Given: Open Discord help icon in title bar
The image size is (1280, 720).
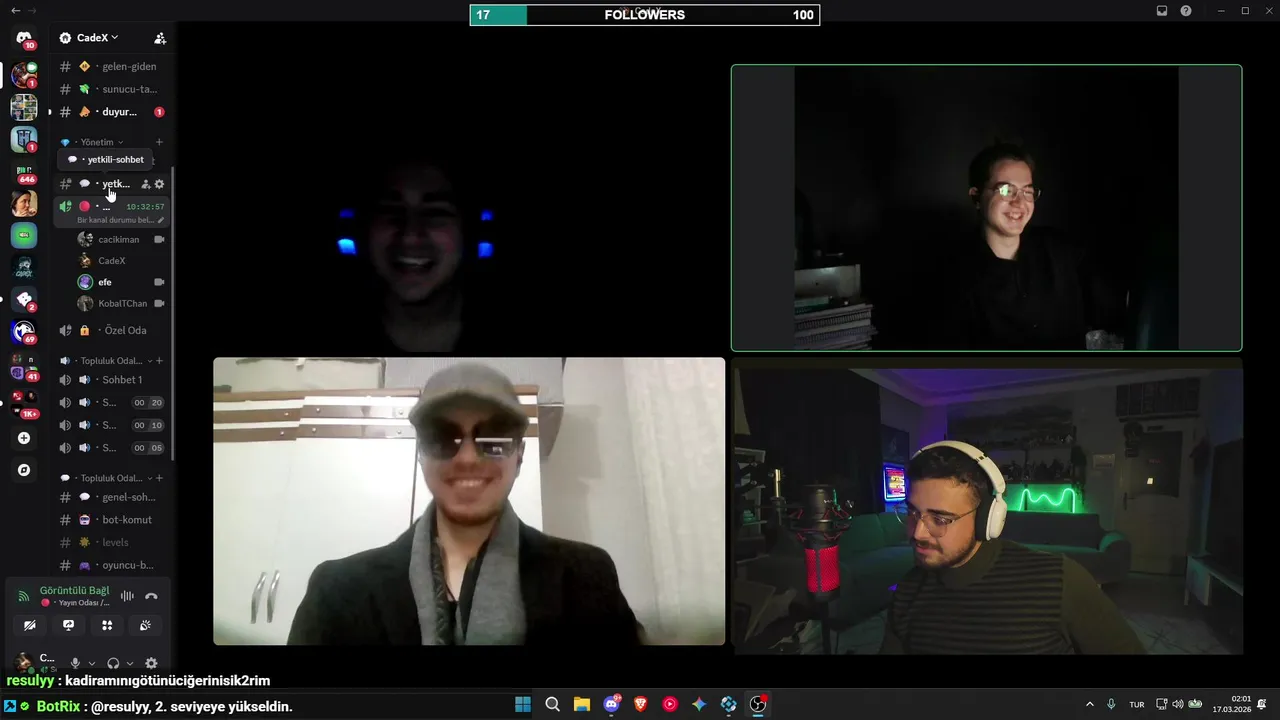Looking at the screenshot, I should (x=1186, y=11).
